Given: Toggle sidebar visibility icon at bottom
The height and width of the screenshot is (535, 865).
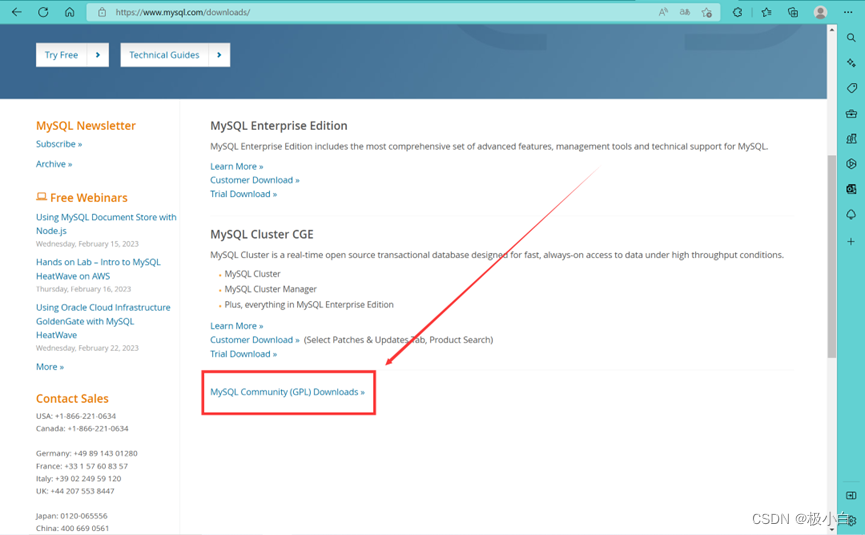Looking at the screenshot, I should point(851,495).
